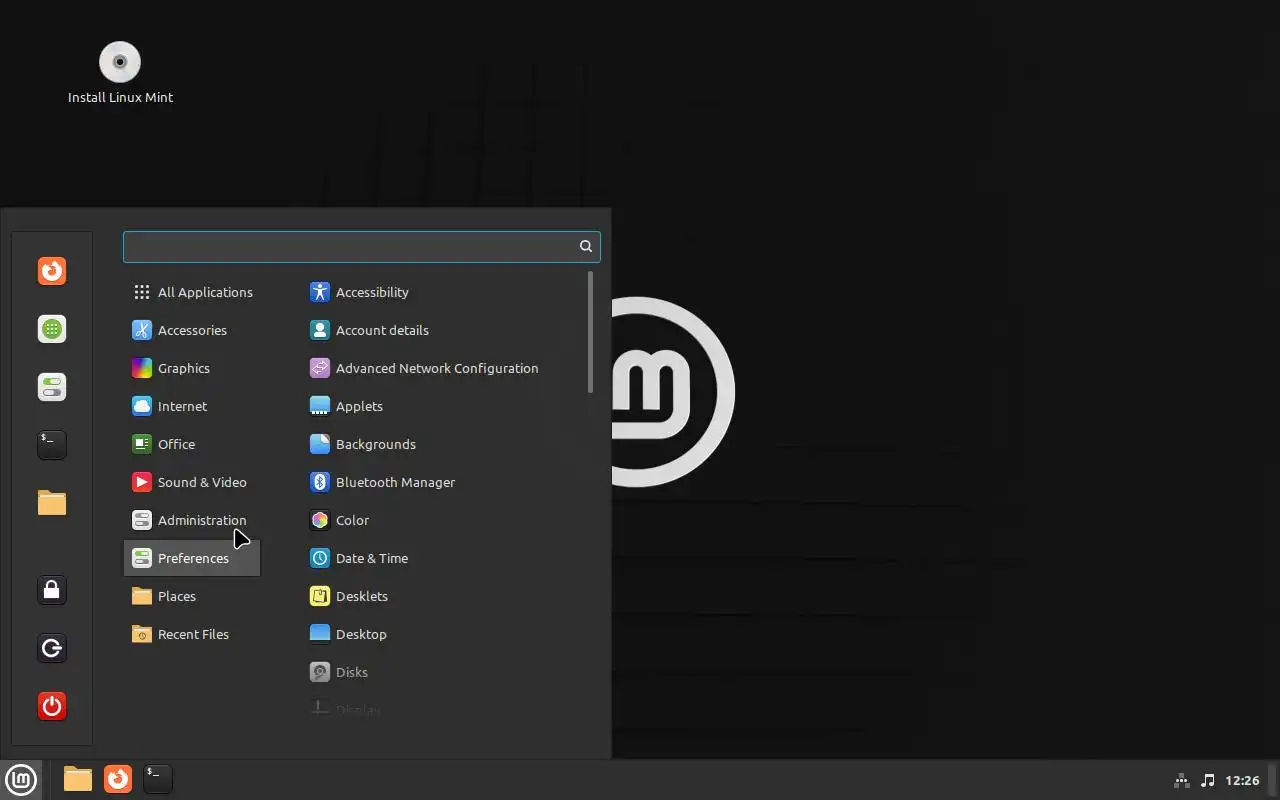Click the red power/shutdown icon

[52, 706]
